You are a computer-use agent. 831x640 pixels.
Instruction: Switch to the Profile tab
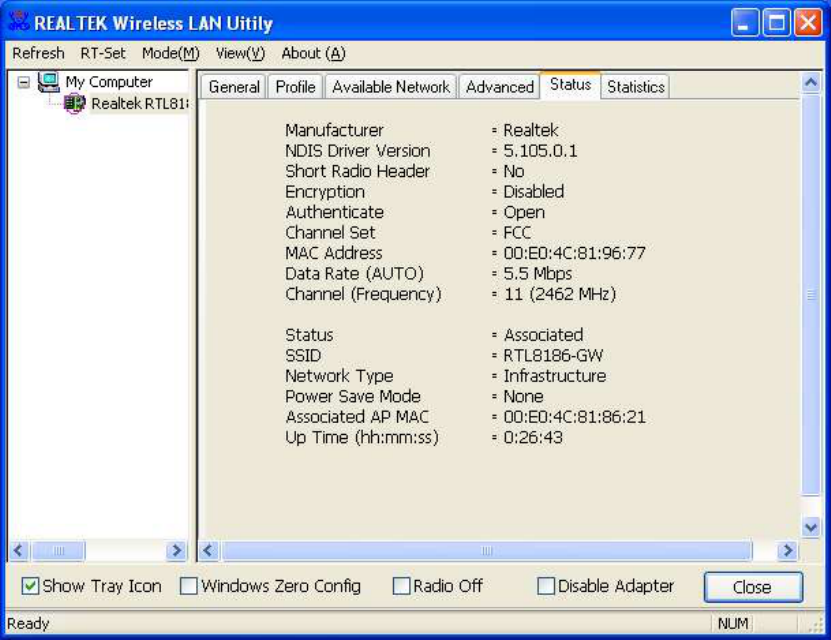pyautogui.click(x=295, y=86)
